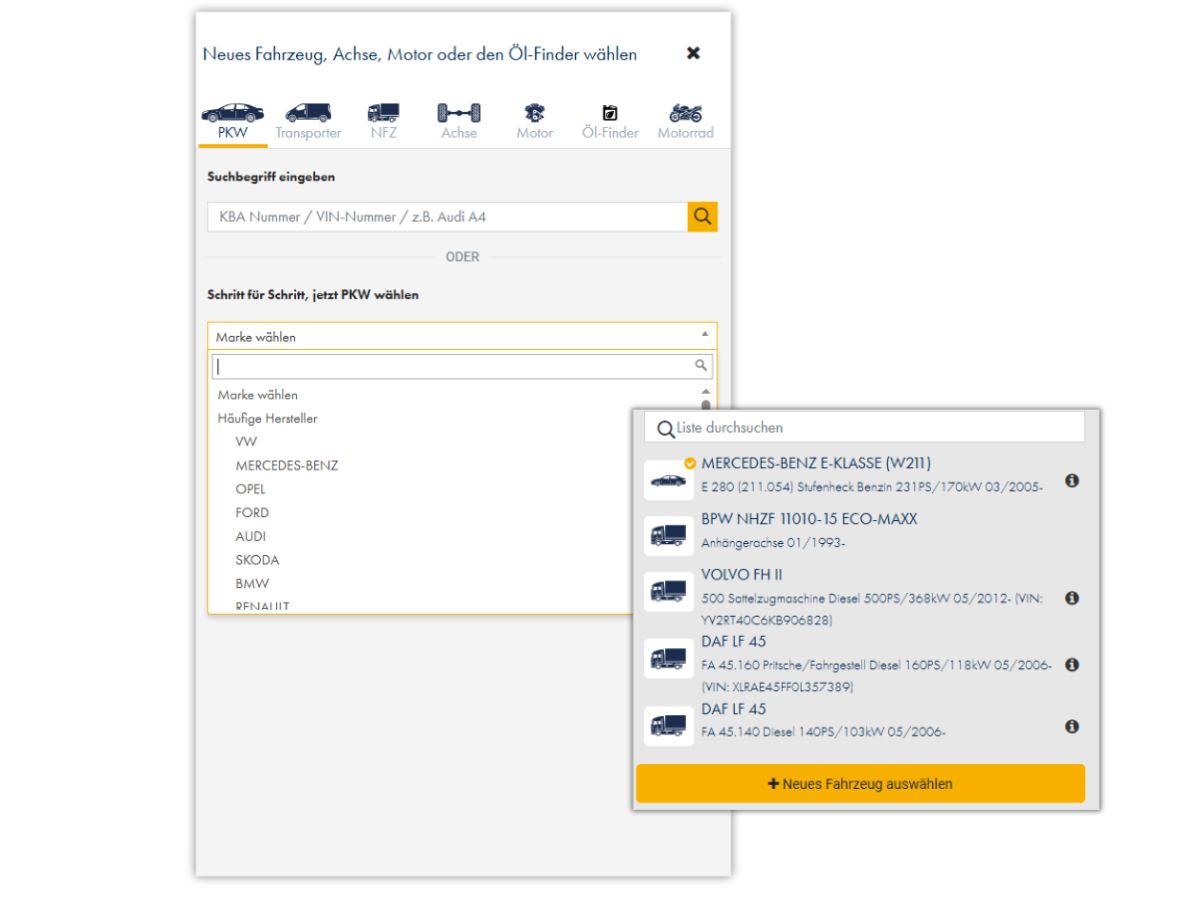Show info for Mercedes-Benz E-Klasse entry
Image resolution: width=1200 pixels, height=900 pixels.
point(1071,481)
